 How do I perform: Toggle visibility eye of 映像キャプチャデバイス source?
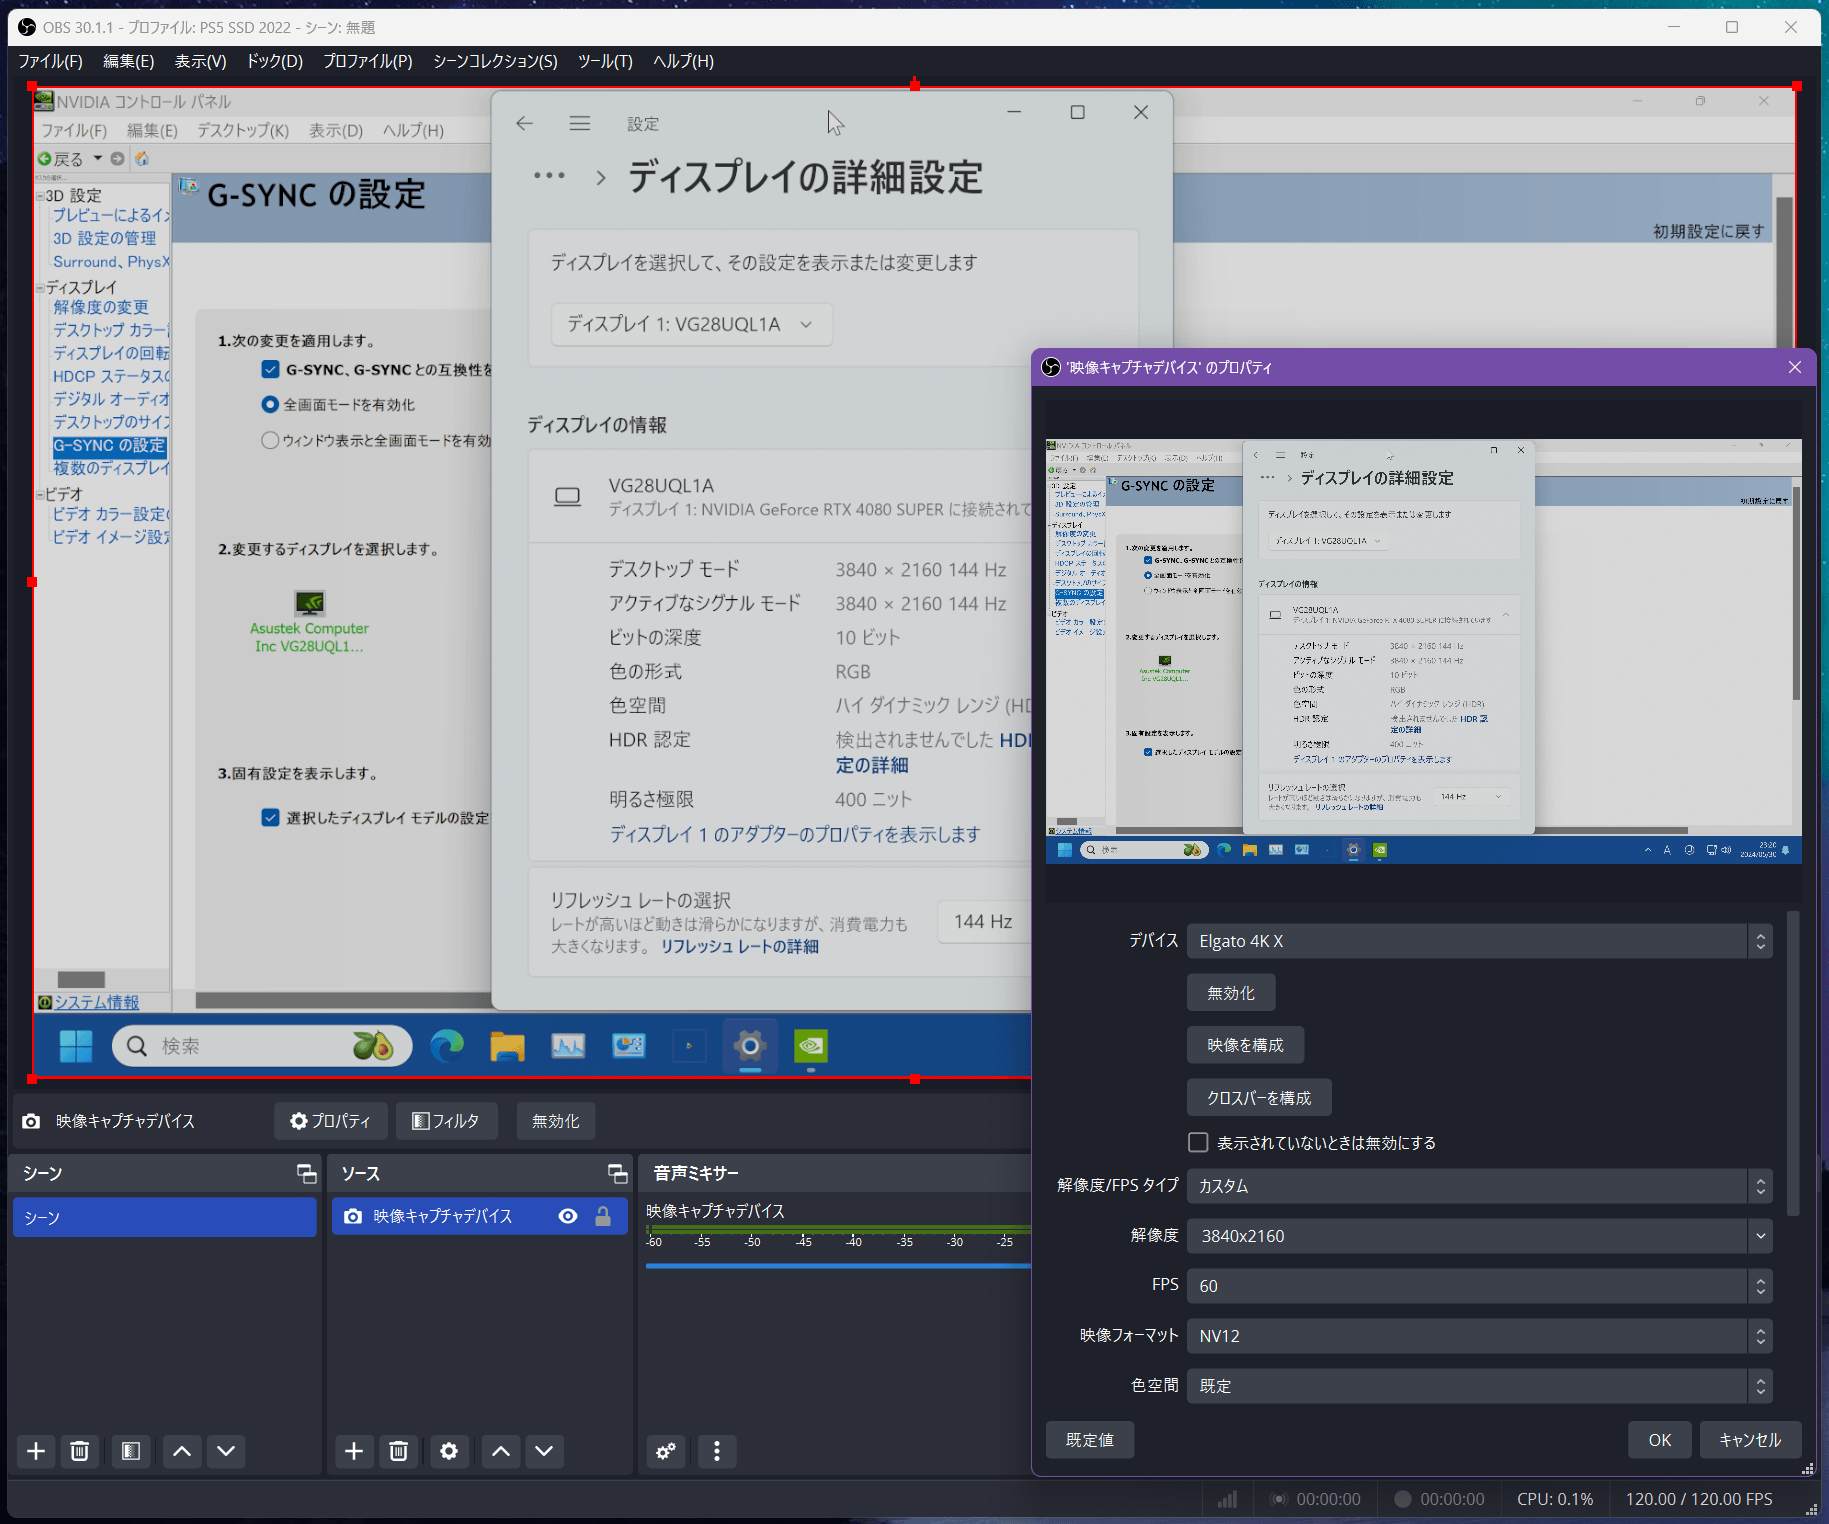[x=568, y=1216]
